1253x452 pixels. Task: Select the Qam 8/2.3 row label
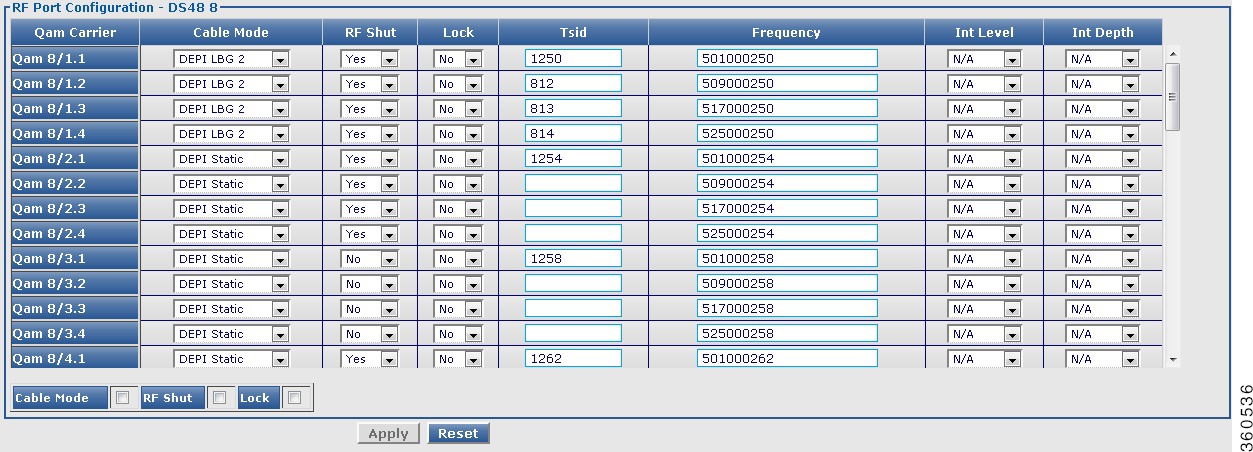click(x=75, y=209)
